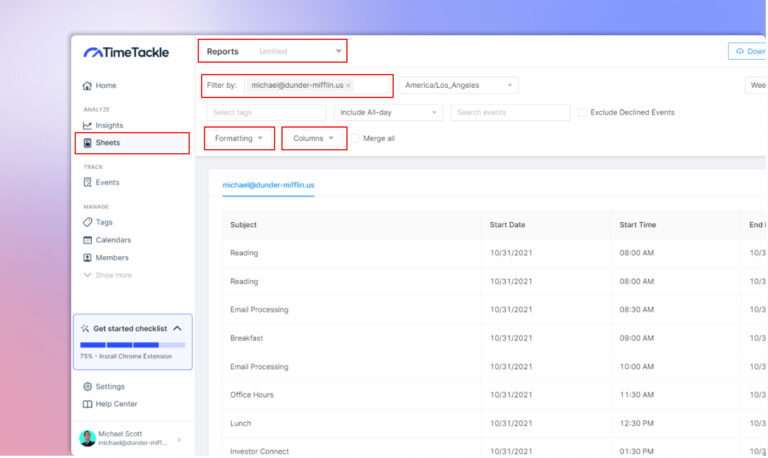Click the Install Chrome Extension text
Image resolution: width=768 pixels, height=458 pixels.
[136, 357]
